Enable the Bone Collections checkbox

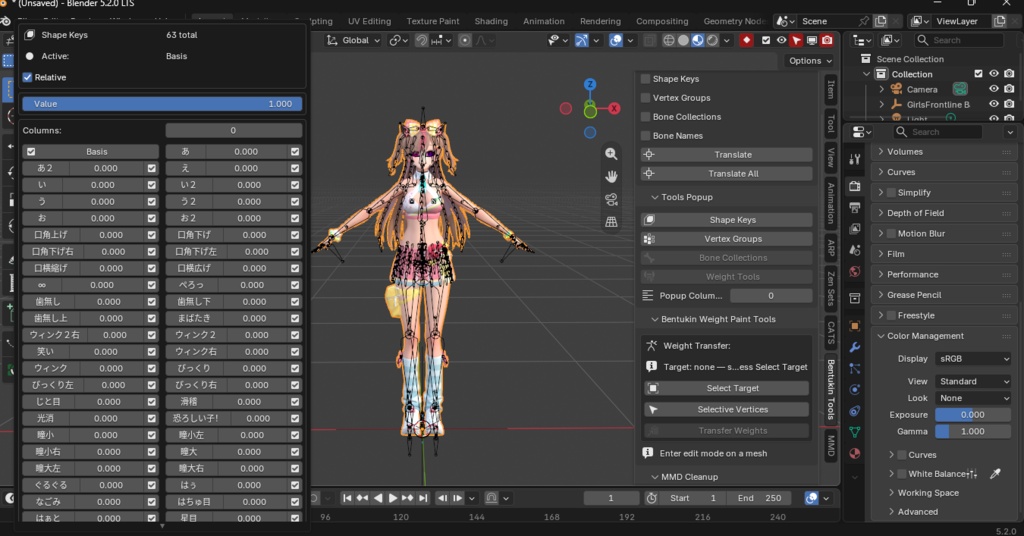(x=645, y=117)
